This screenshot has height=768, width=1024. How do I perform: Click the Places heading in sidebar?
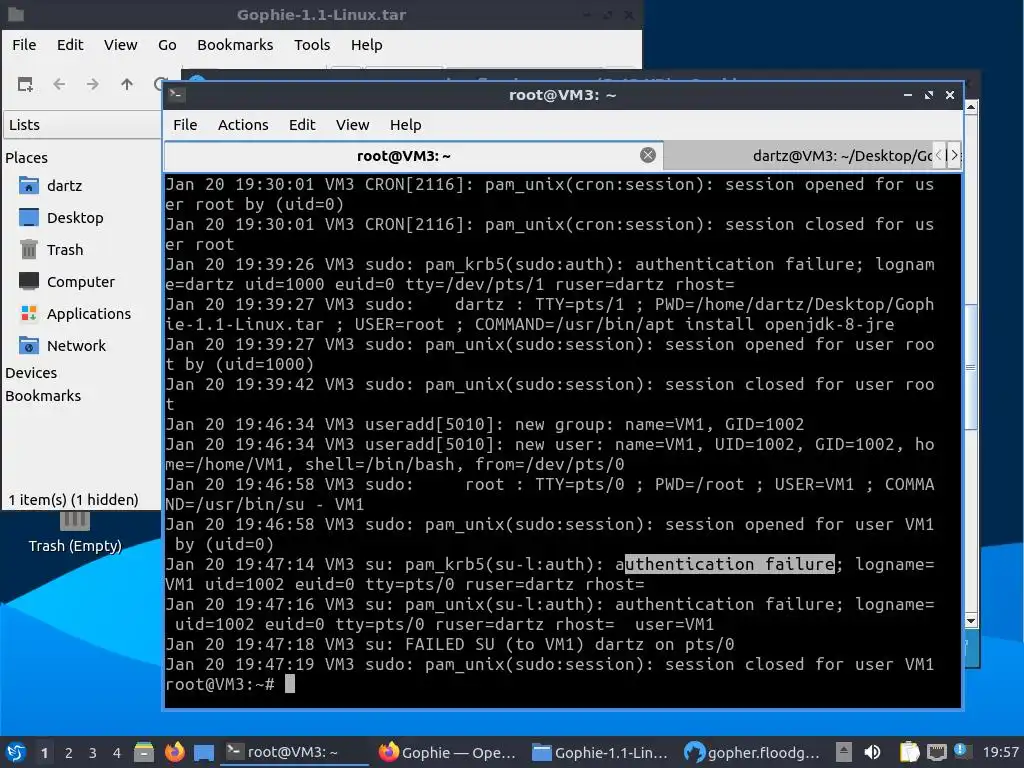pyautogui.click(x=26, y=157)
